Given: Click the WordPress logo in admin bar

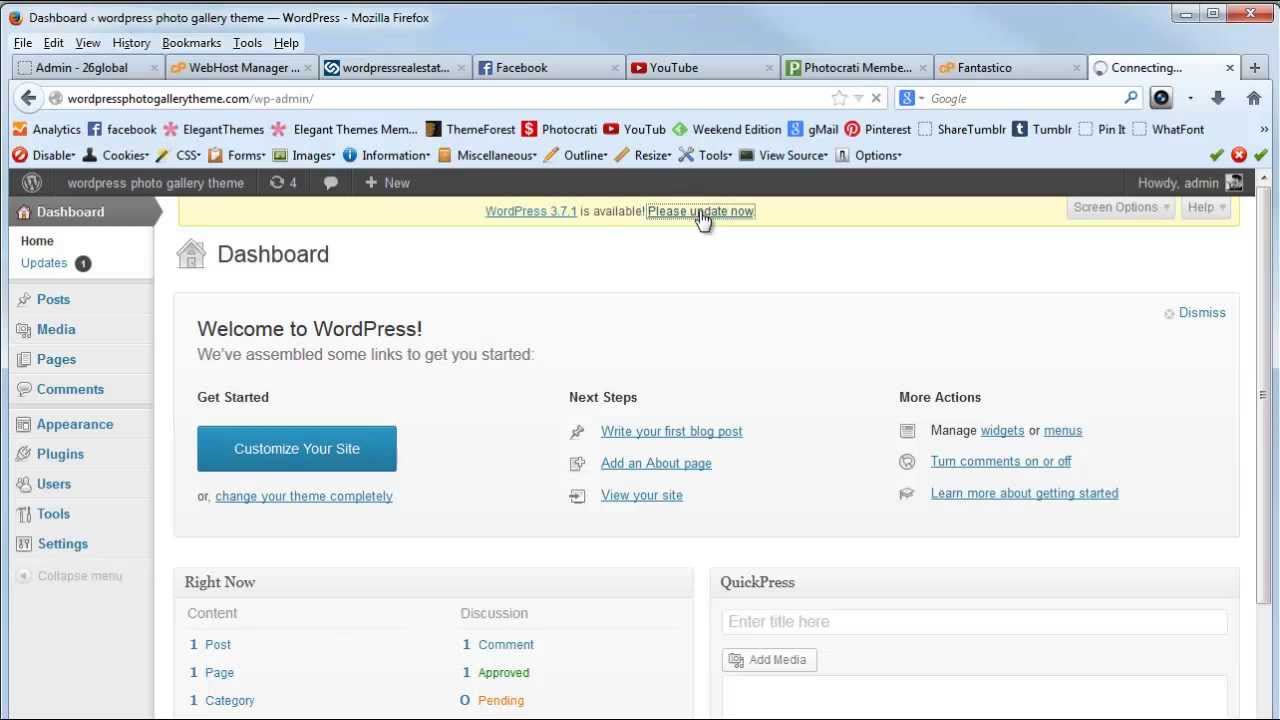Looking at the screenshot, I should (32, 183).
